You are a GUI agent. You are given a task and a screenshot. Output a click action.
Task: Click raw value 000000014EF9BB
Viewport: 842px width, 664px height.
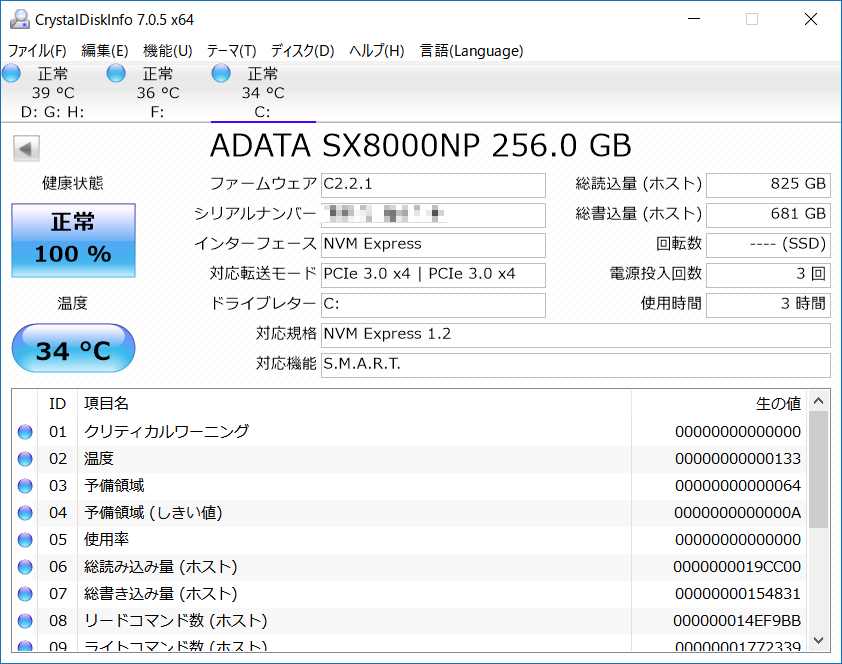737,621
